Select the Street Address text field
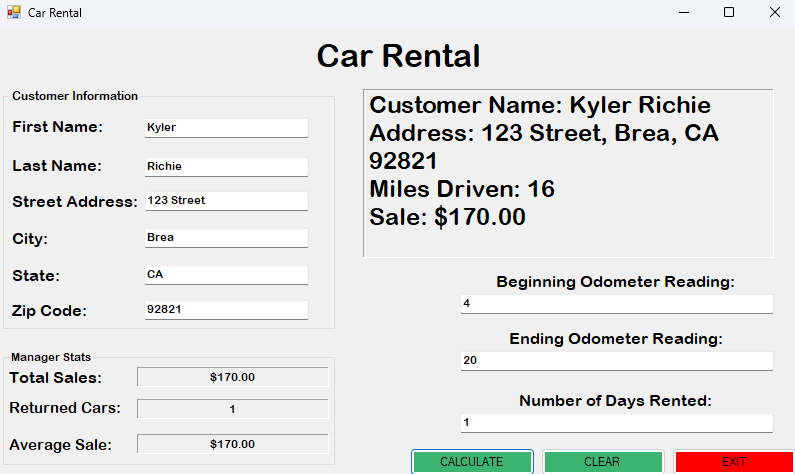Screen dimensions: 795x474 (226, 201)
